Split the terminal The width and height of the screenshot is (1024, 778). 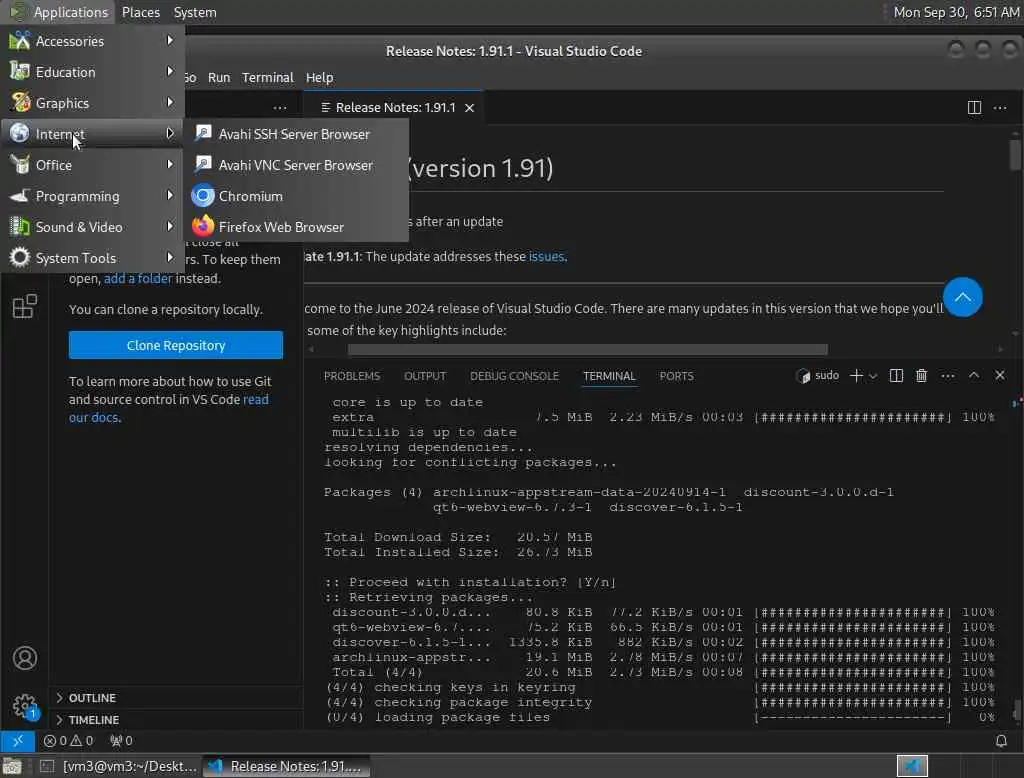pyautogui.click(x=896, y=376)
